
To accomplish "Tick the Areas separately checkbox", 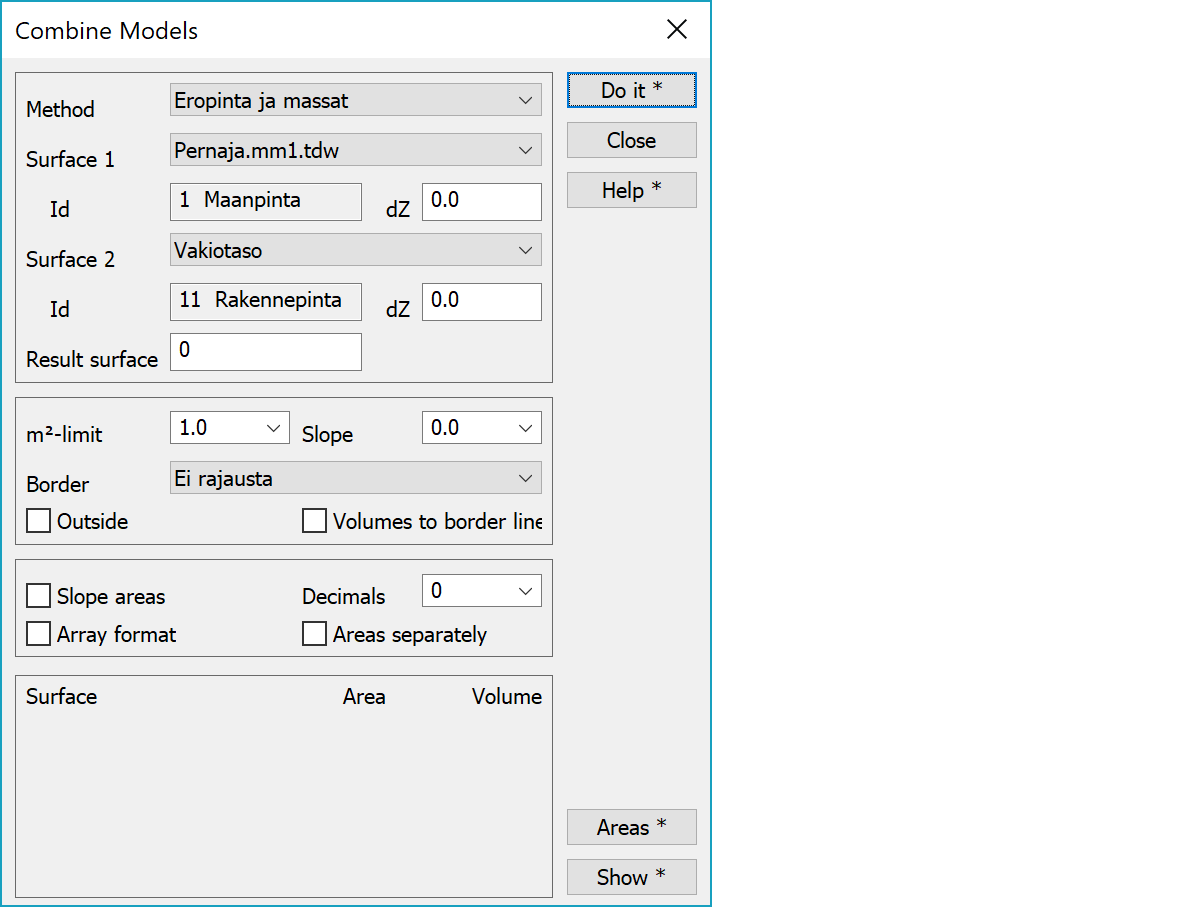I will [x=315, y=634].
